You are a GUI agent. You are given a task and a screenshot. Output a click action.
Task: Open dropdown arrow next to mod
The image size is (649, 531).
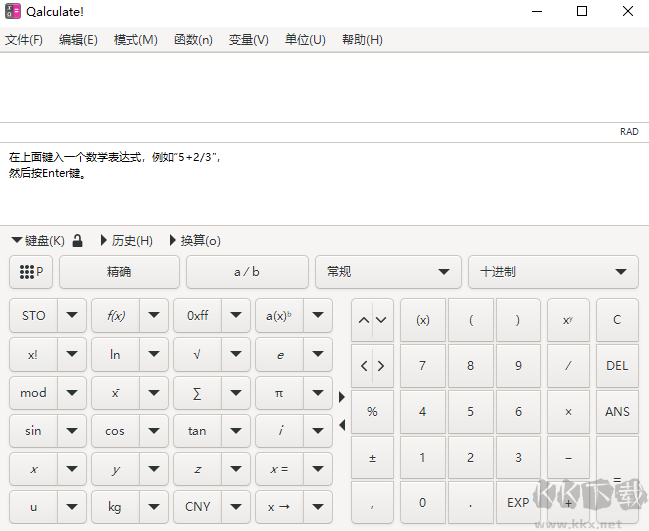[72, 393]
